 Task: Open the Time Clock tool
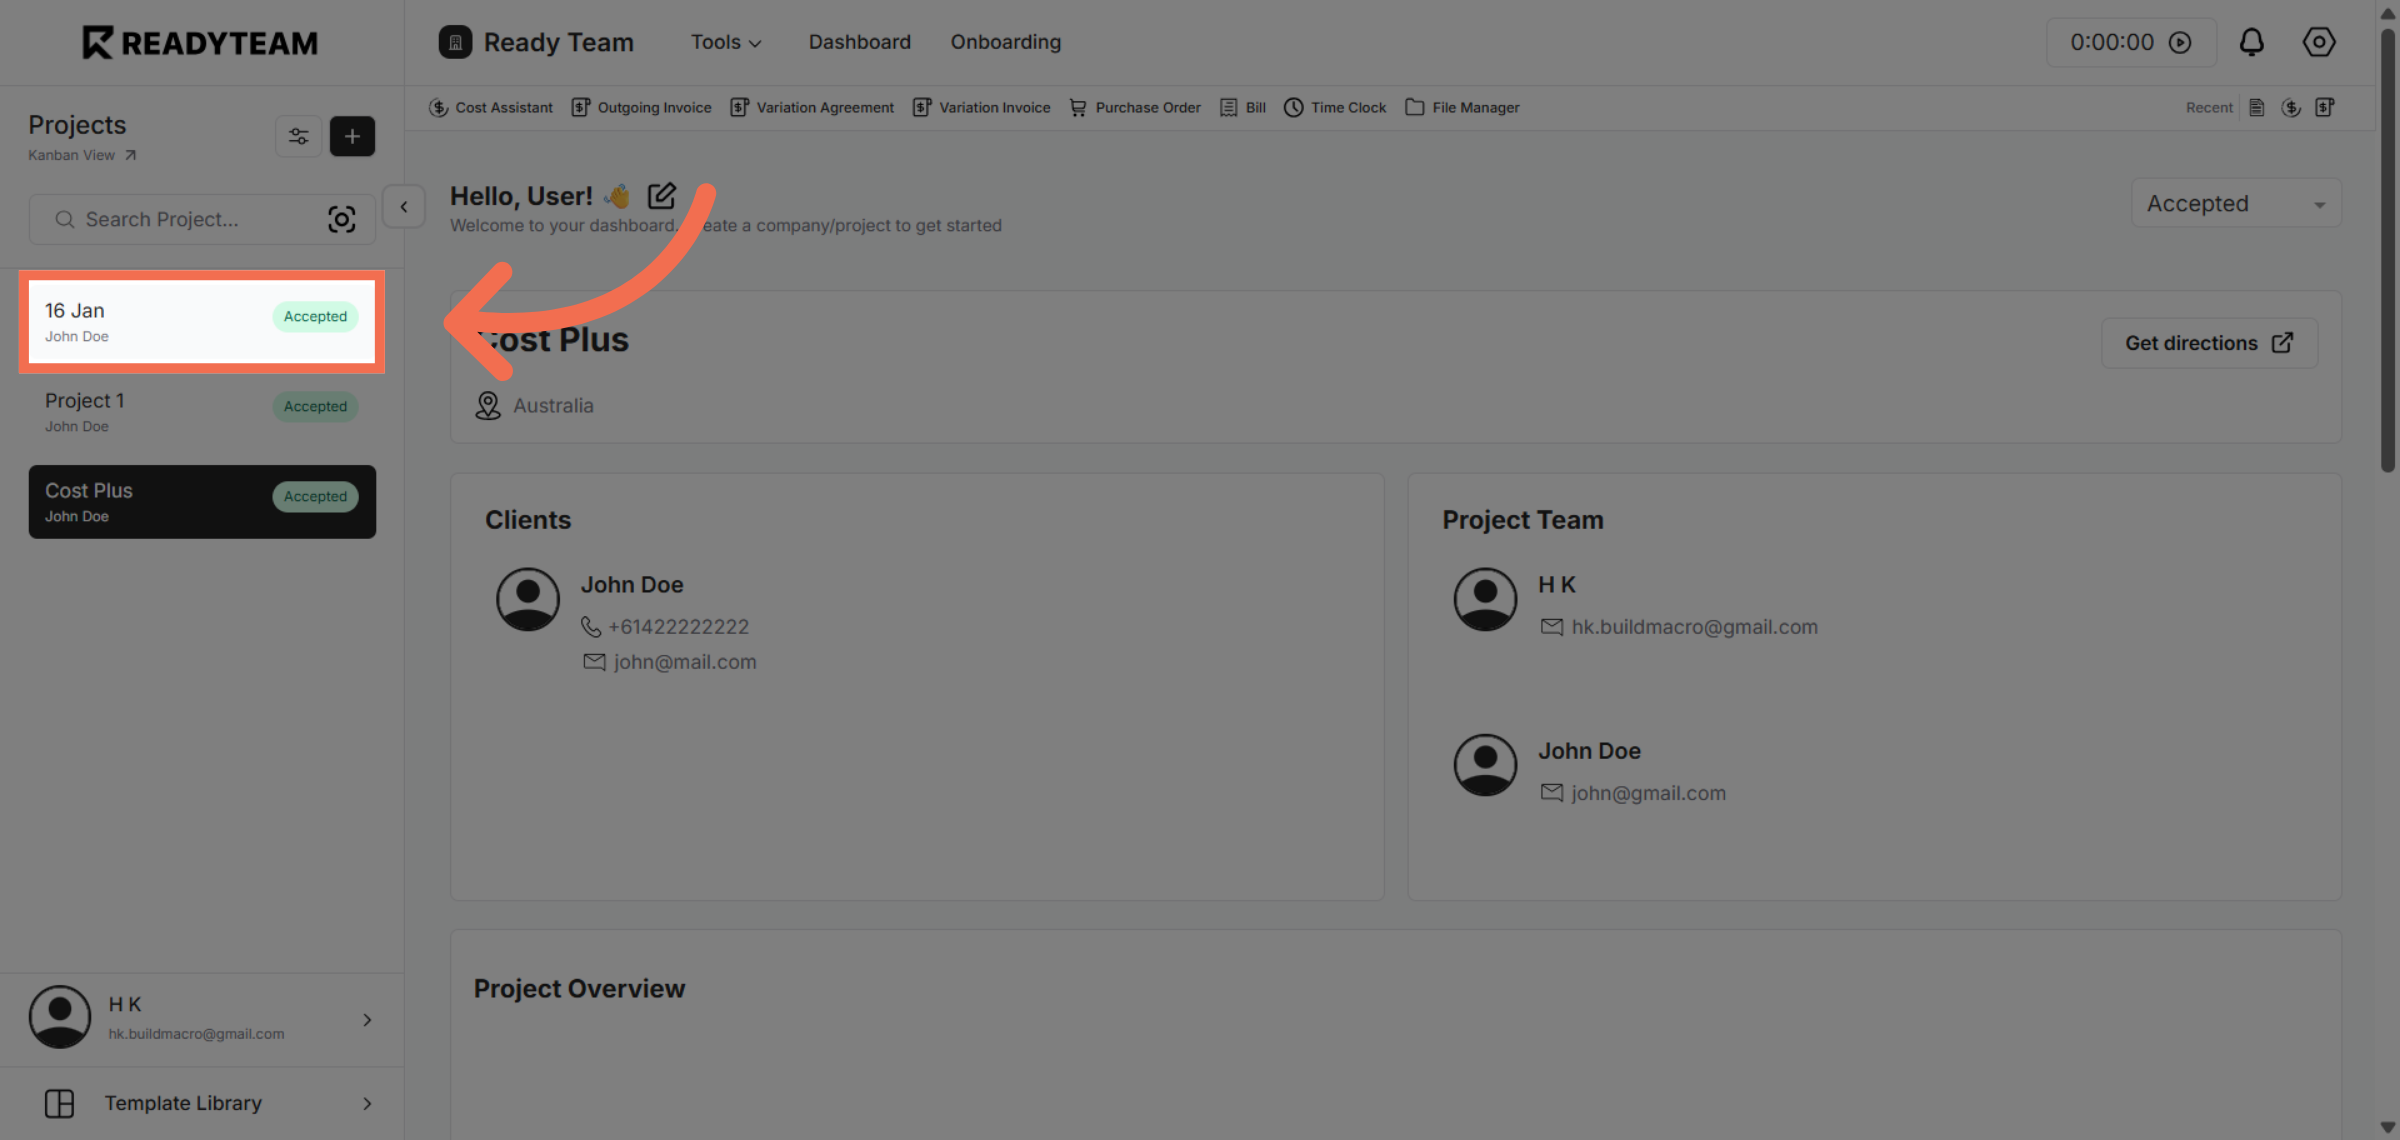pyautogui.click(x=1335, y=107)
